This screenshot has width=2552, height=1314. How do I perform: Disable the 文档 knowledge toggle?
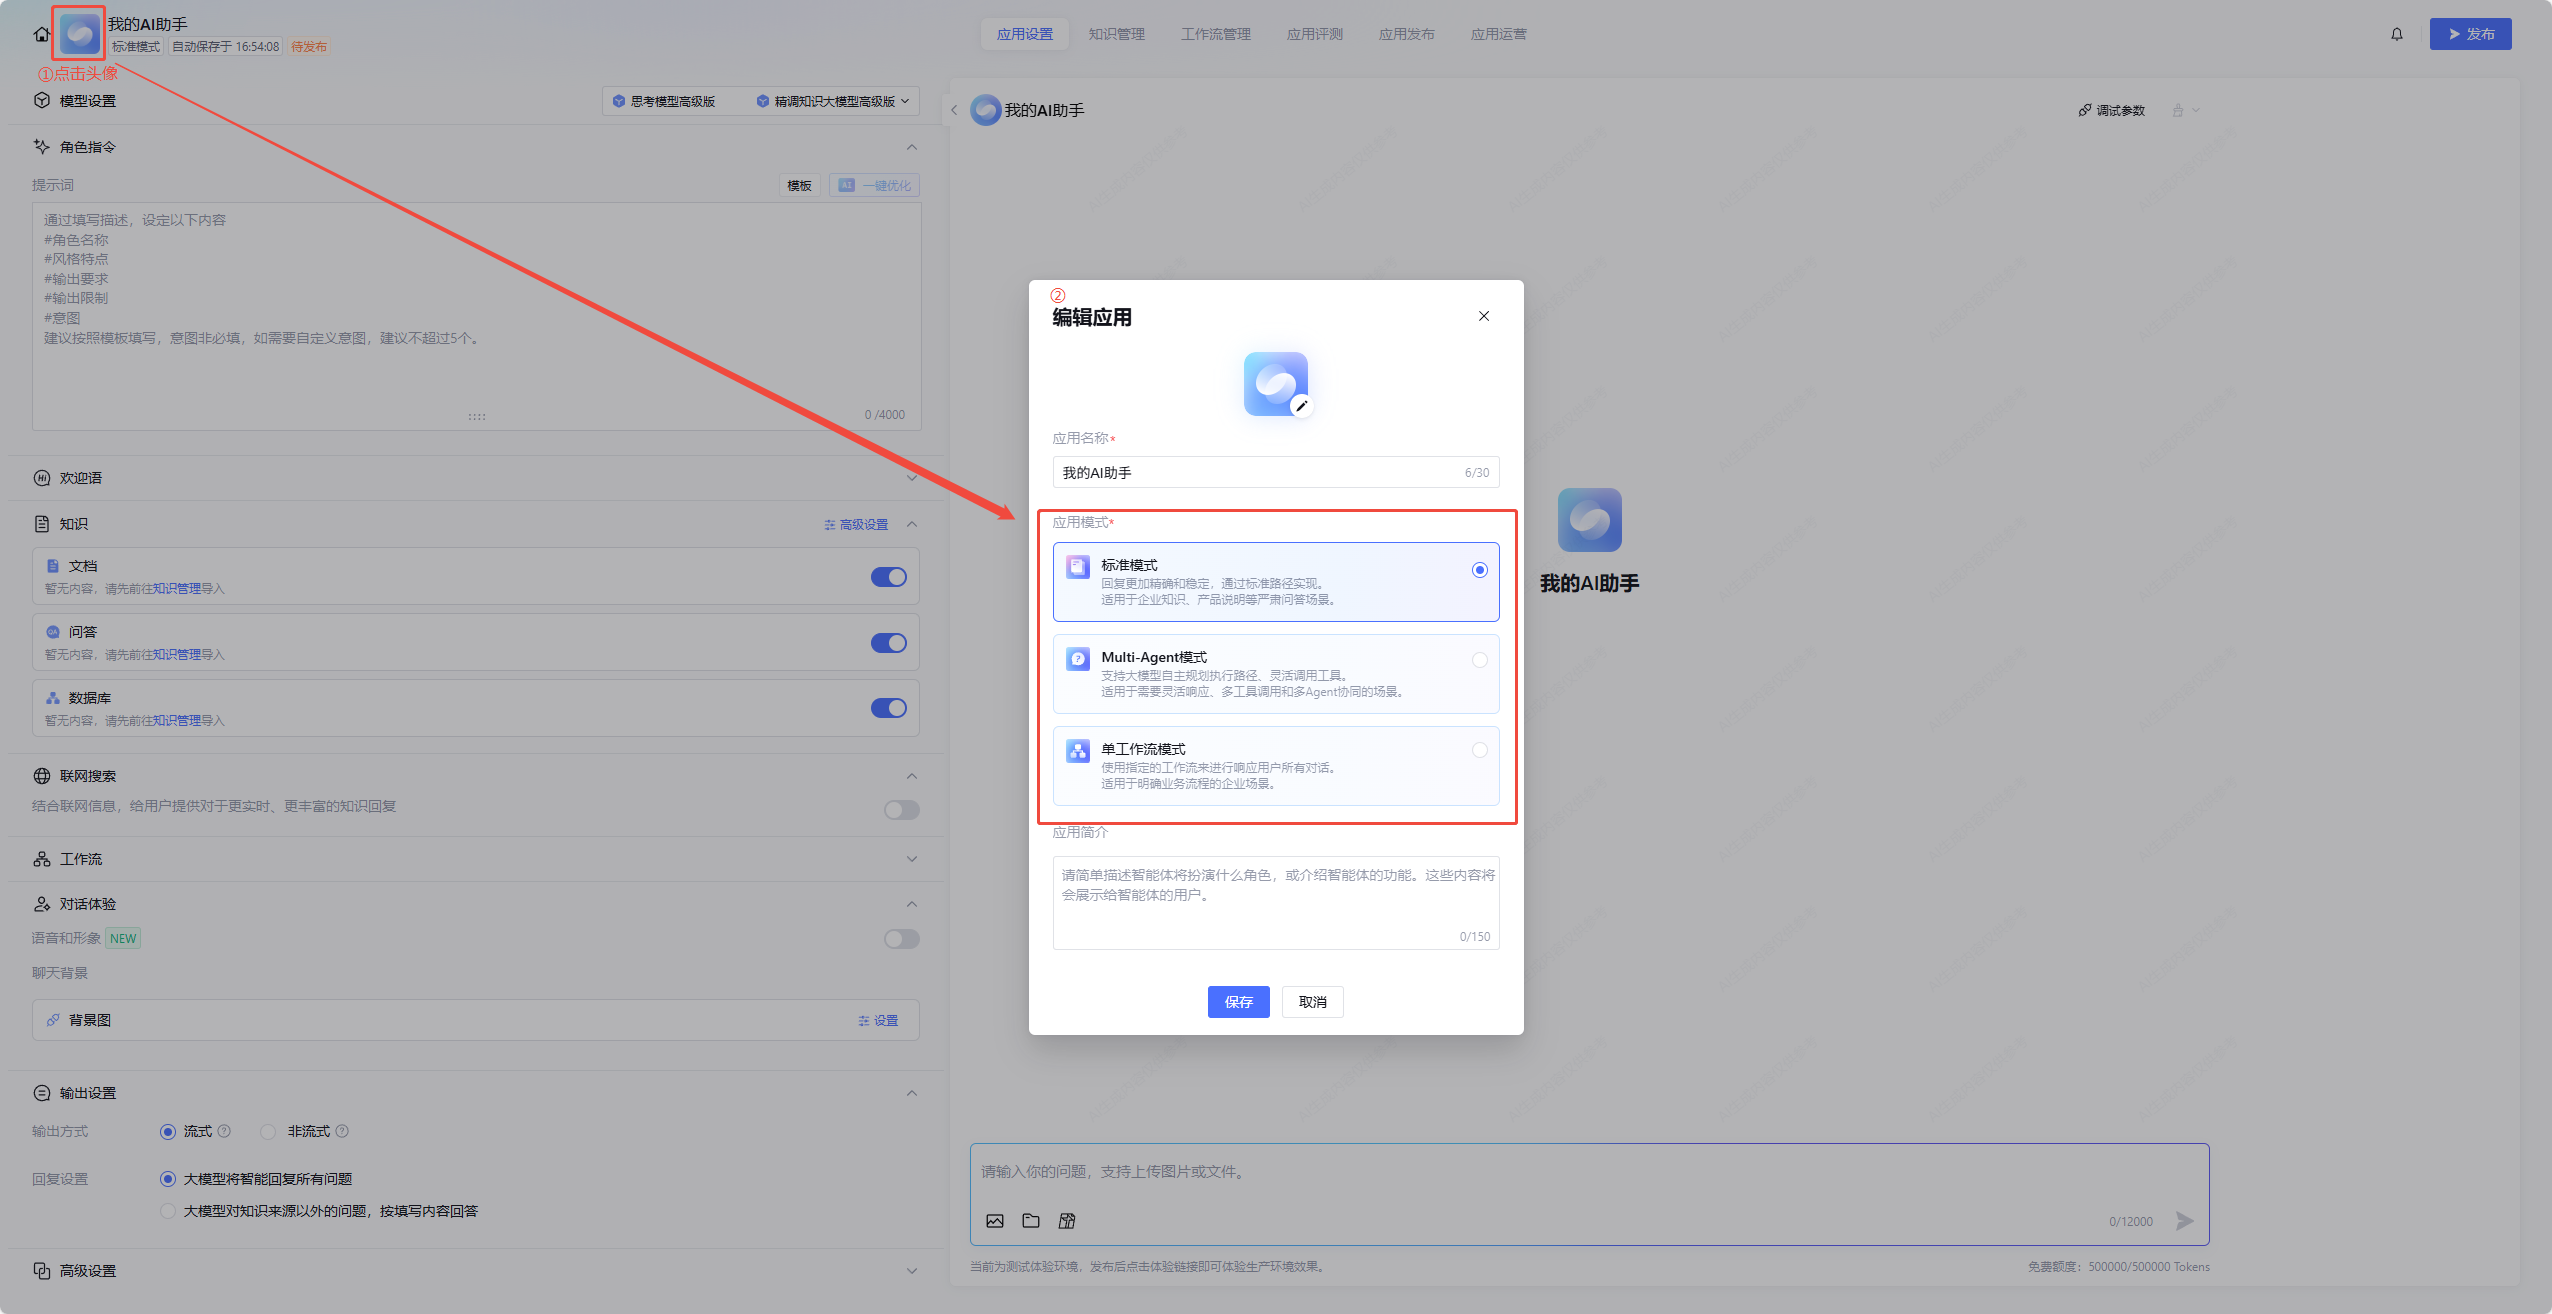[888, 577]
